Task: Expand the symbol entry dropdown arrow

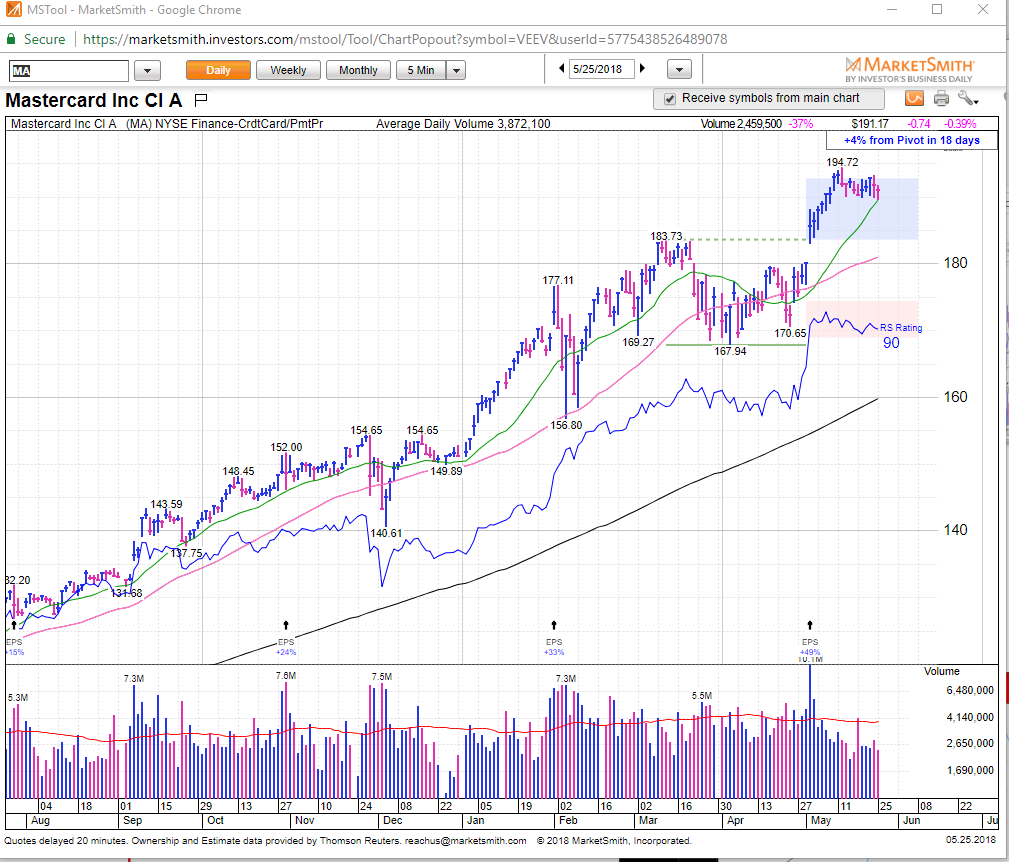Action: point(147,70)
